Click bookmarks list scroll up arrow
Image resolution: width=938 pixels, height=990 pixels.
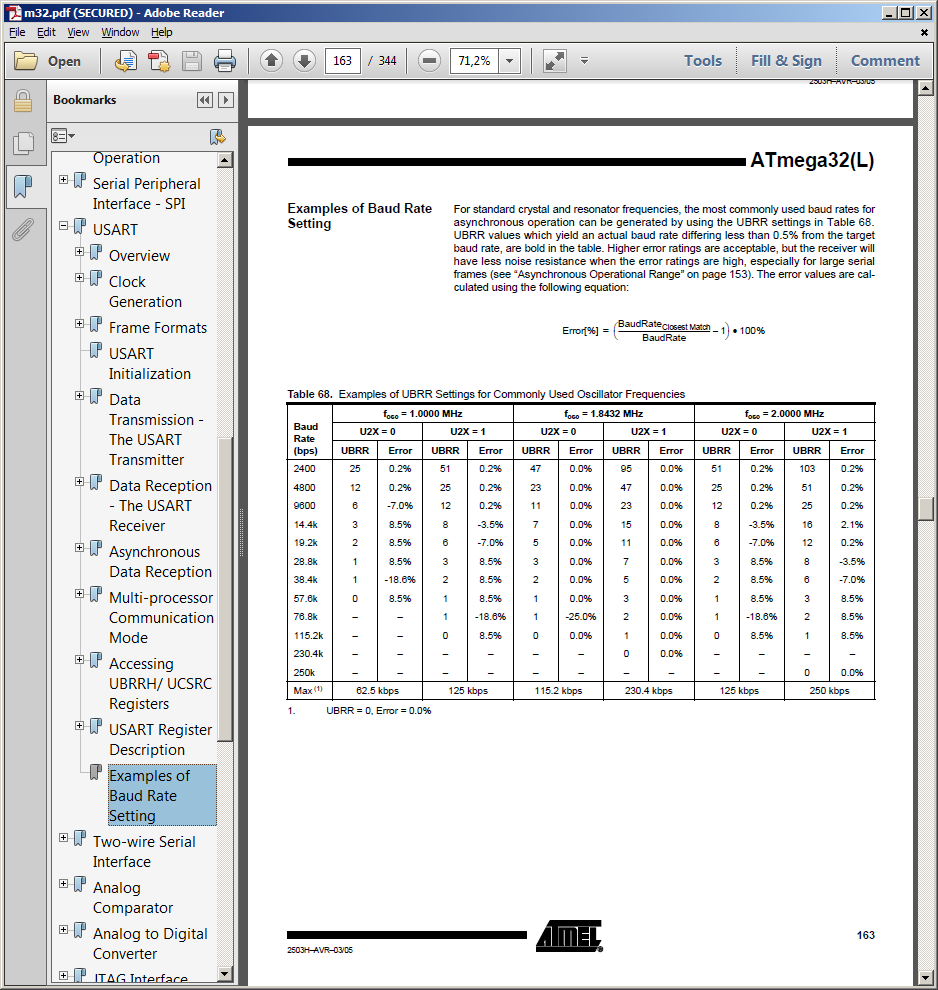225,160
